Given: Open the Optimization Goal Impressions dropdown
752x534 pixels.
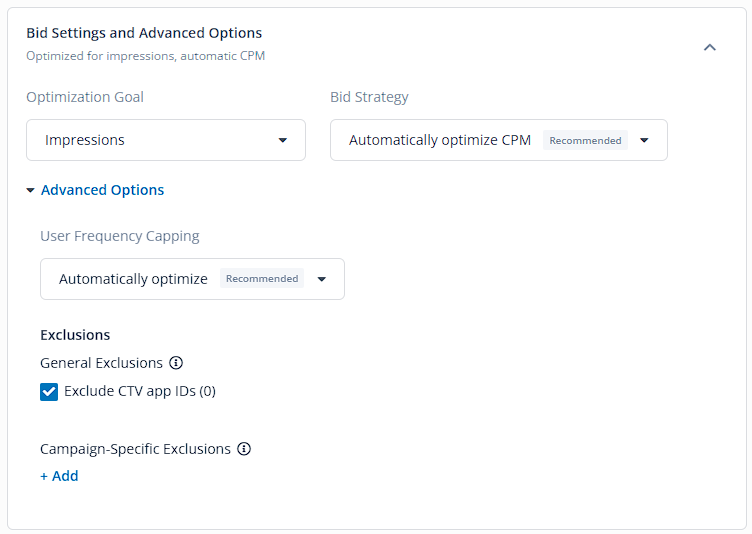Looking at the screenshot, I should pos(166,140).
